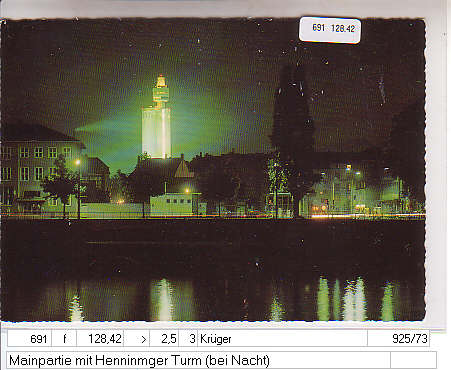Screen dimensions: 451x370
Task: Click the greater-than arrow cell
Action: click(x=137, y=339)
